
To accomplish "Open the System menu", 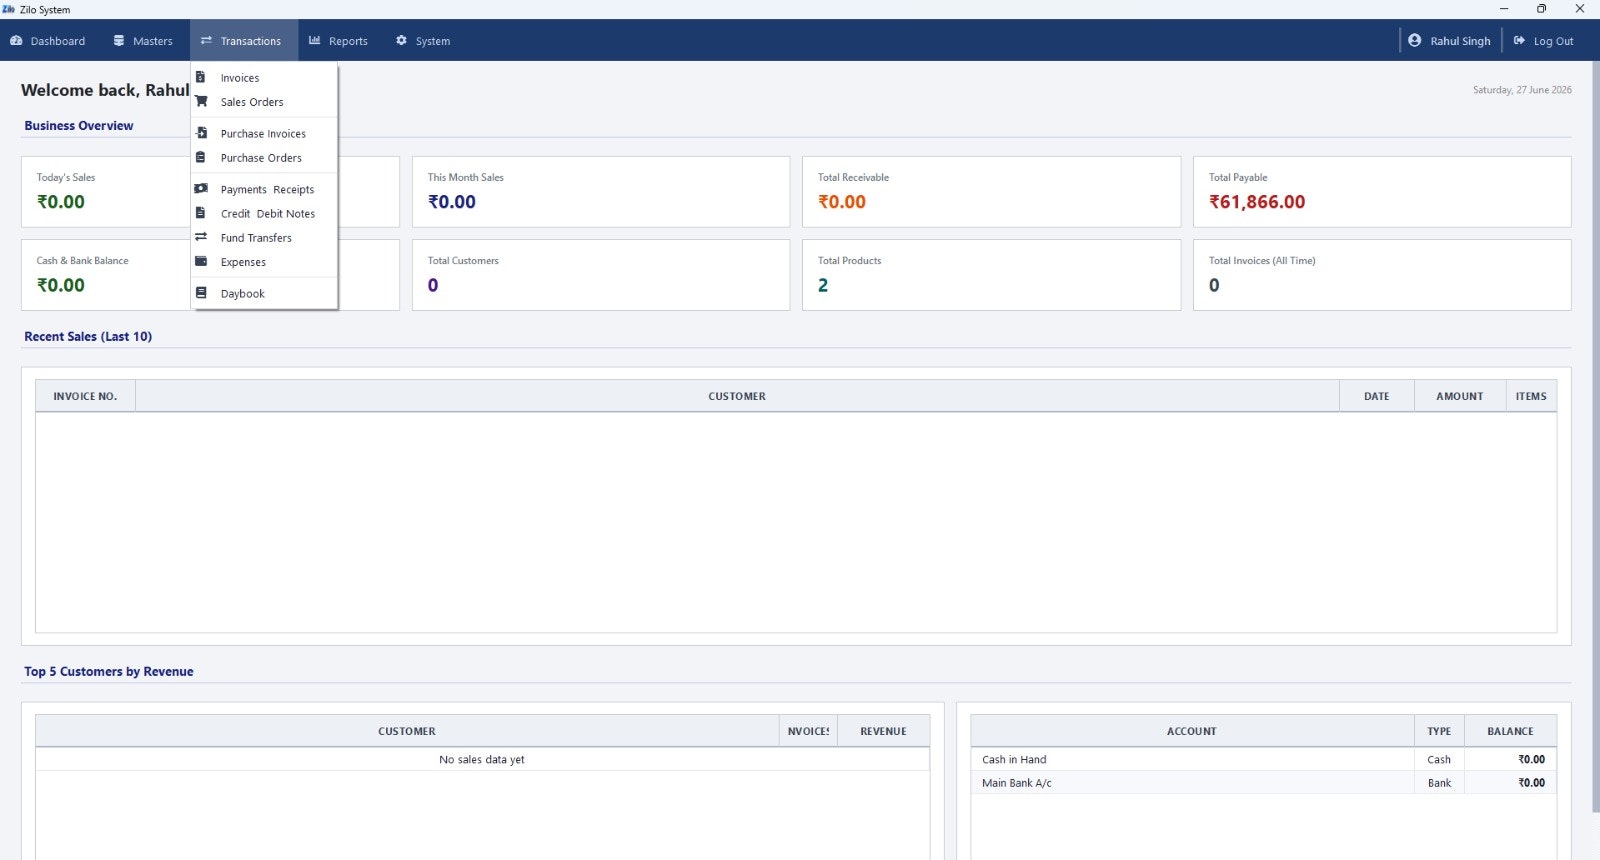I will click(x=423, y=41).
